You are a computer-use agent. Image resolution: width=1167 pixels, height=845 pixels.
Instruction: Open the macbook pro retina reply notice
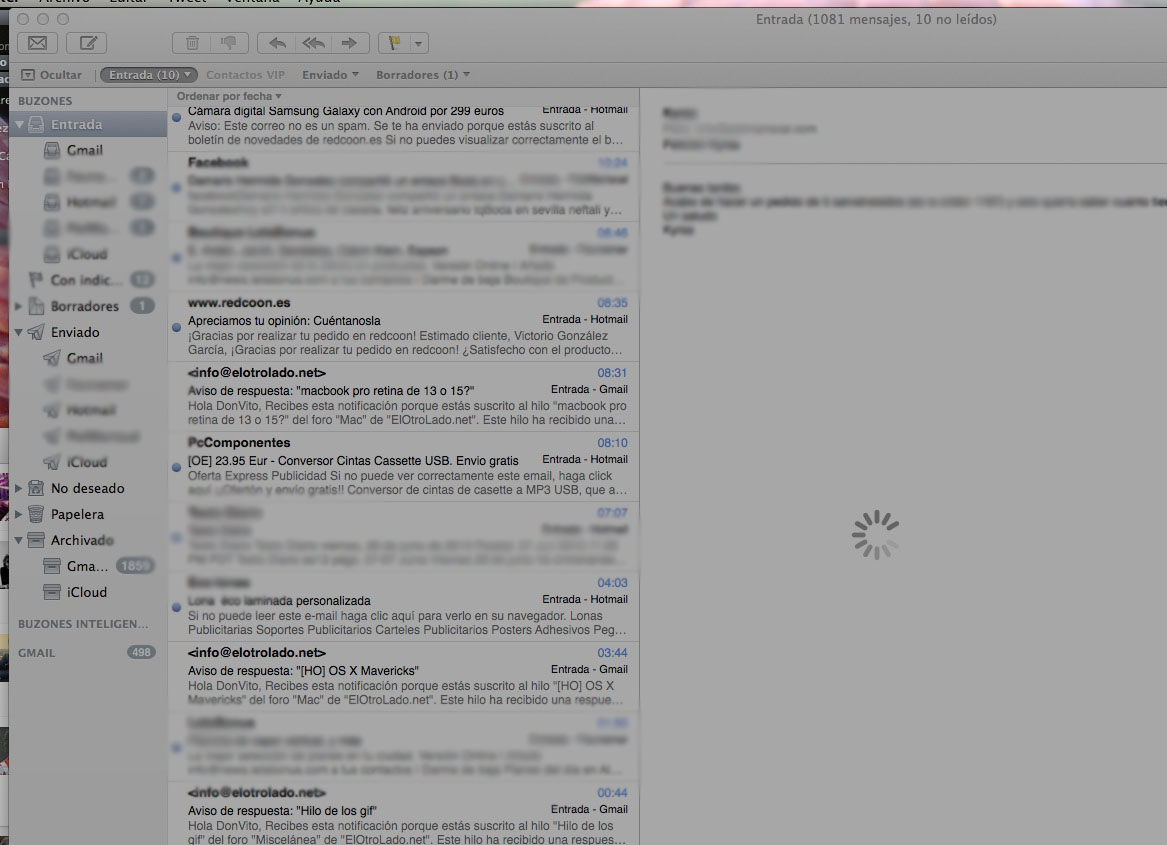(403, 397)
